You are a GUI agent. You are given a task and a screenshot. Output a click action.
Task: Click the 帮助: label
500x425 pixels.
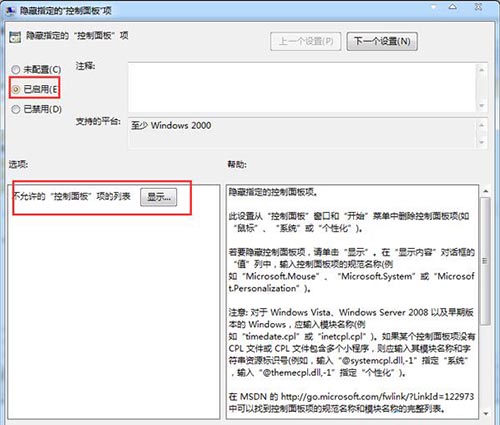237,164
